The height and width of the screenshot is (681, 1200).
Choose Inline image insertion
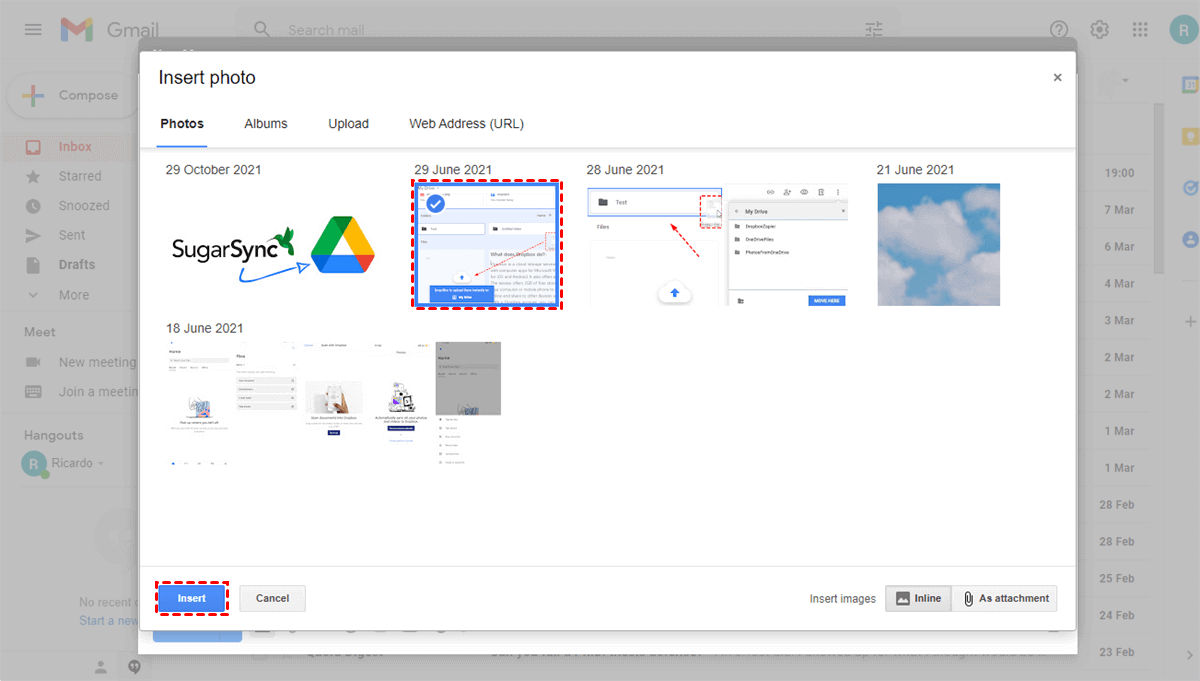(x=918, y=598)
